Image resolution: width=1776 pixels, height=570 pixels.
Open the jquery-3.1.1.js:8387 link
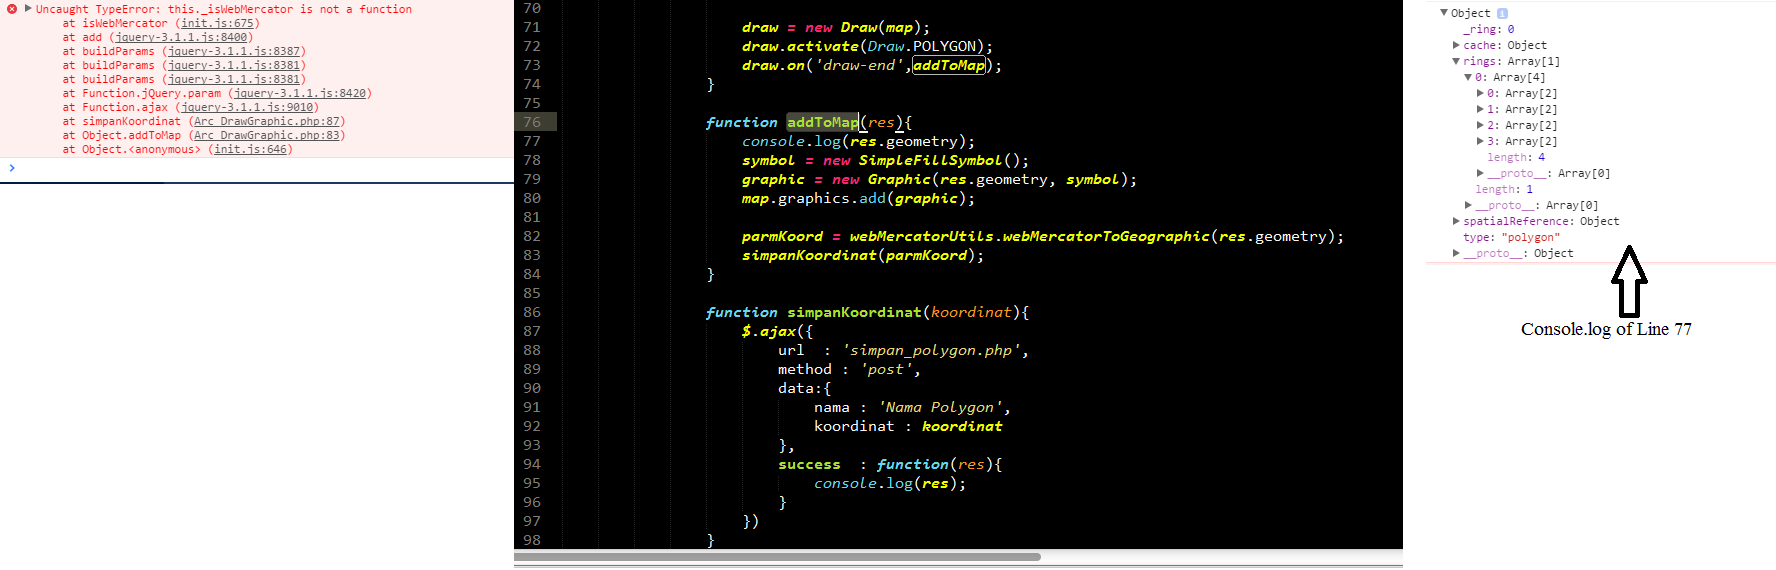[234, 51]
